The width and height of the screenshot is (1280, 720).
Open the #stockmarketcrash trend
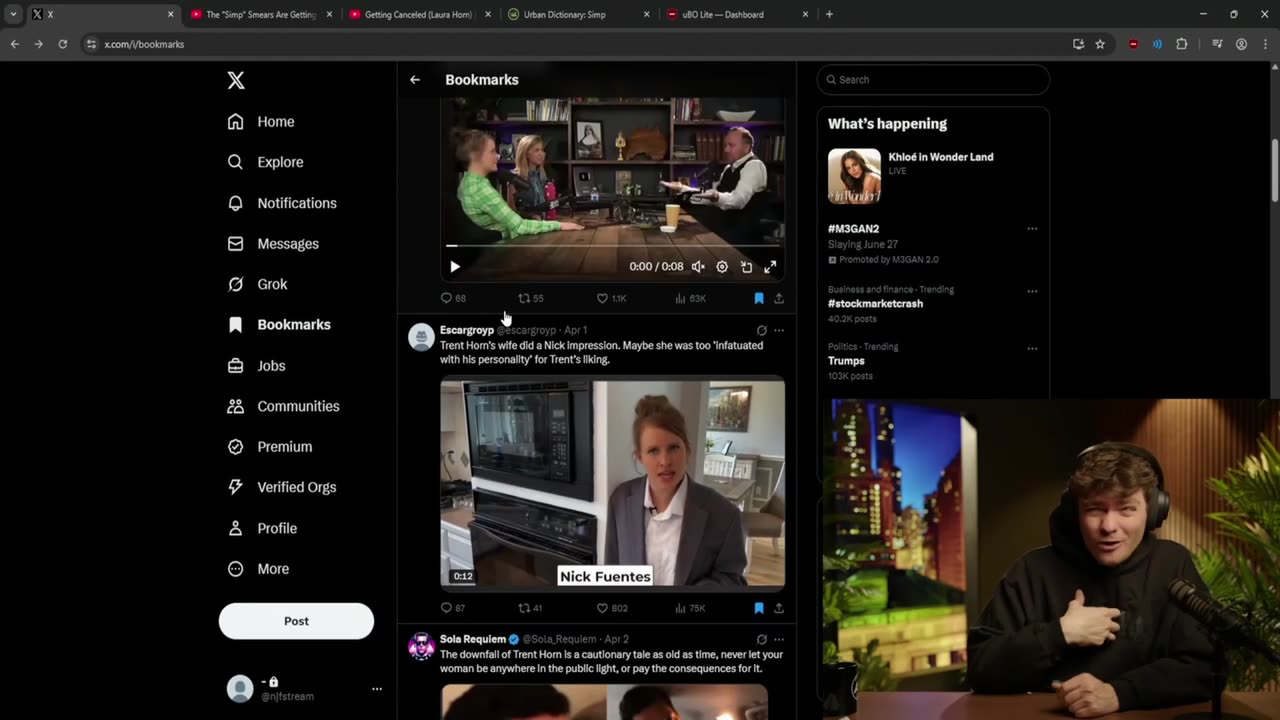click(x=875, y=303)
